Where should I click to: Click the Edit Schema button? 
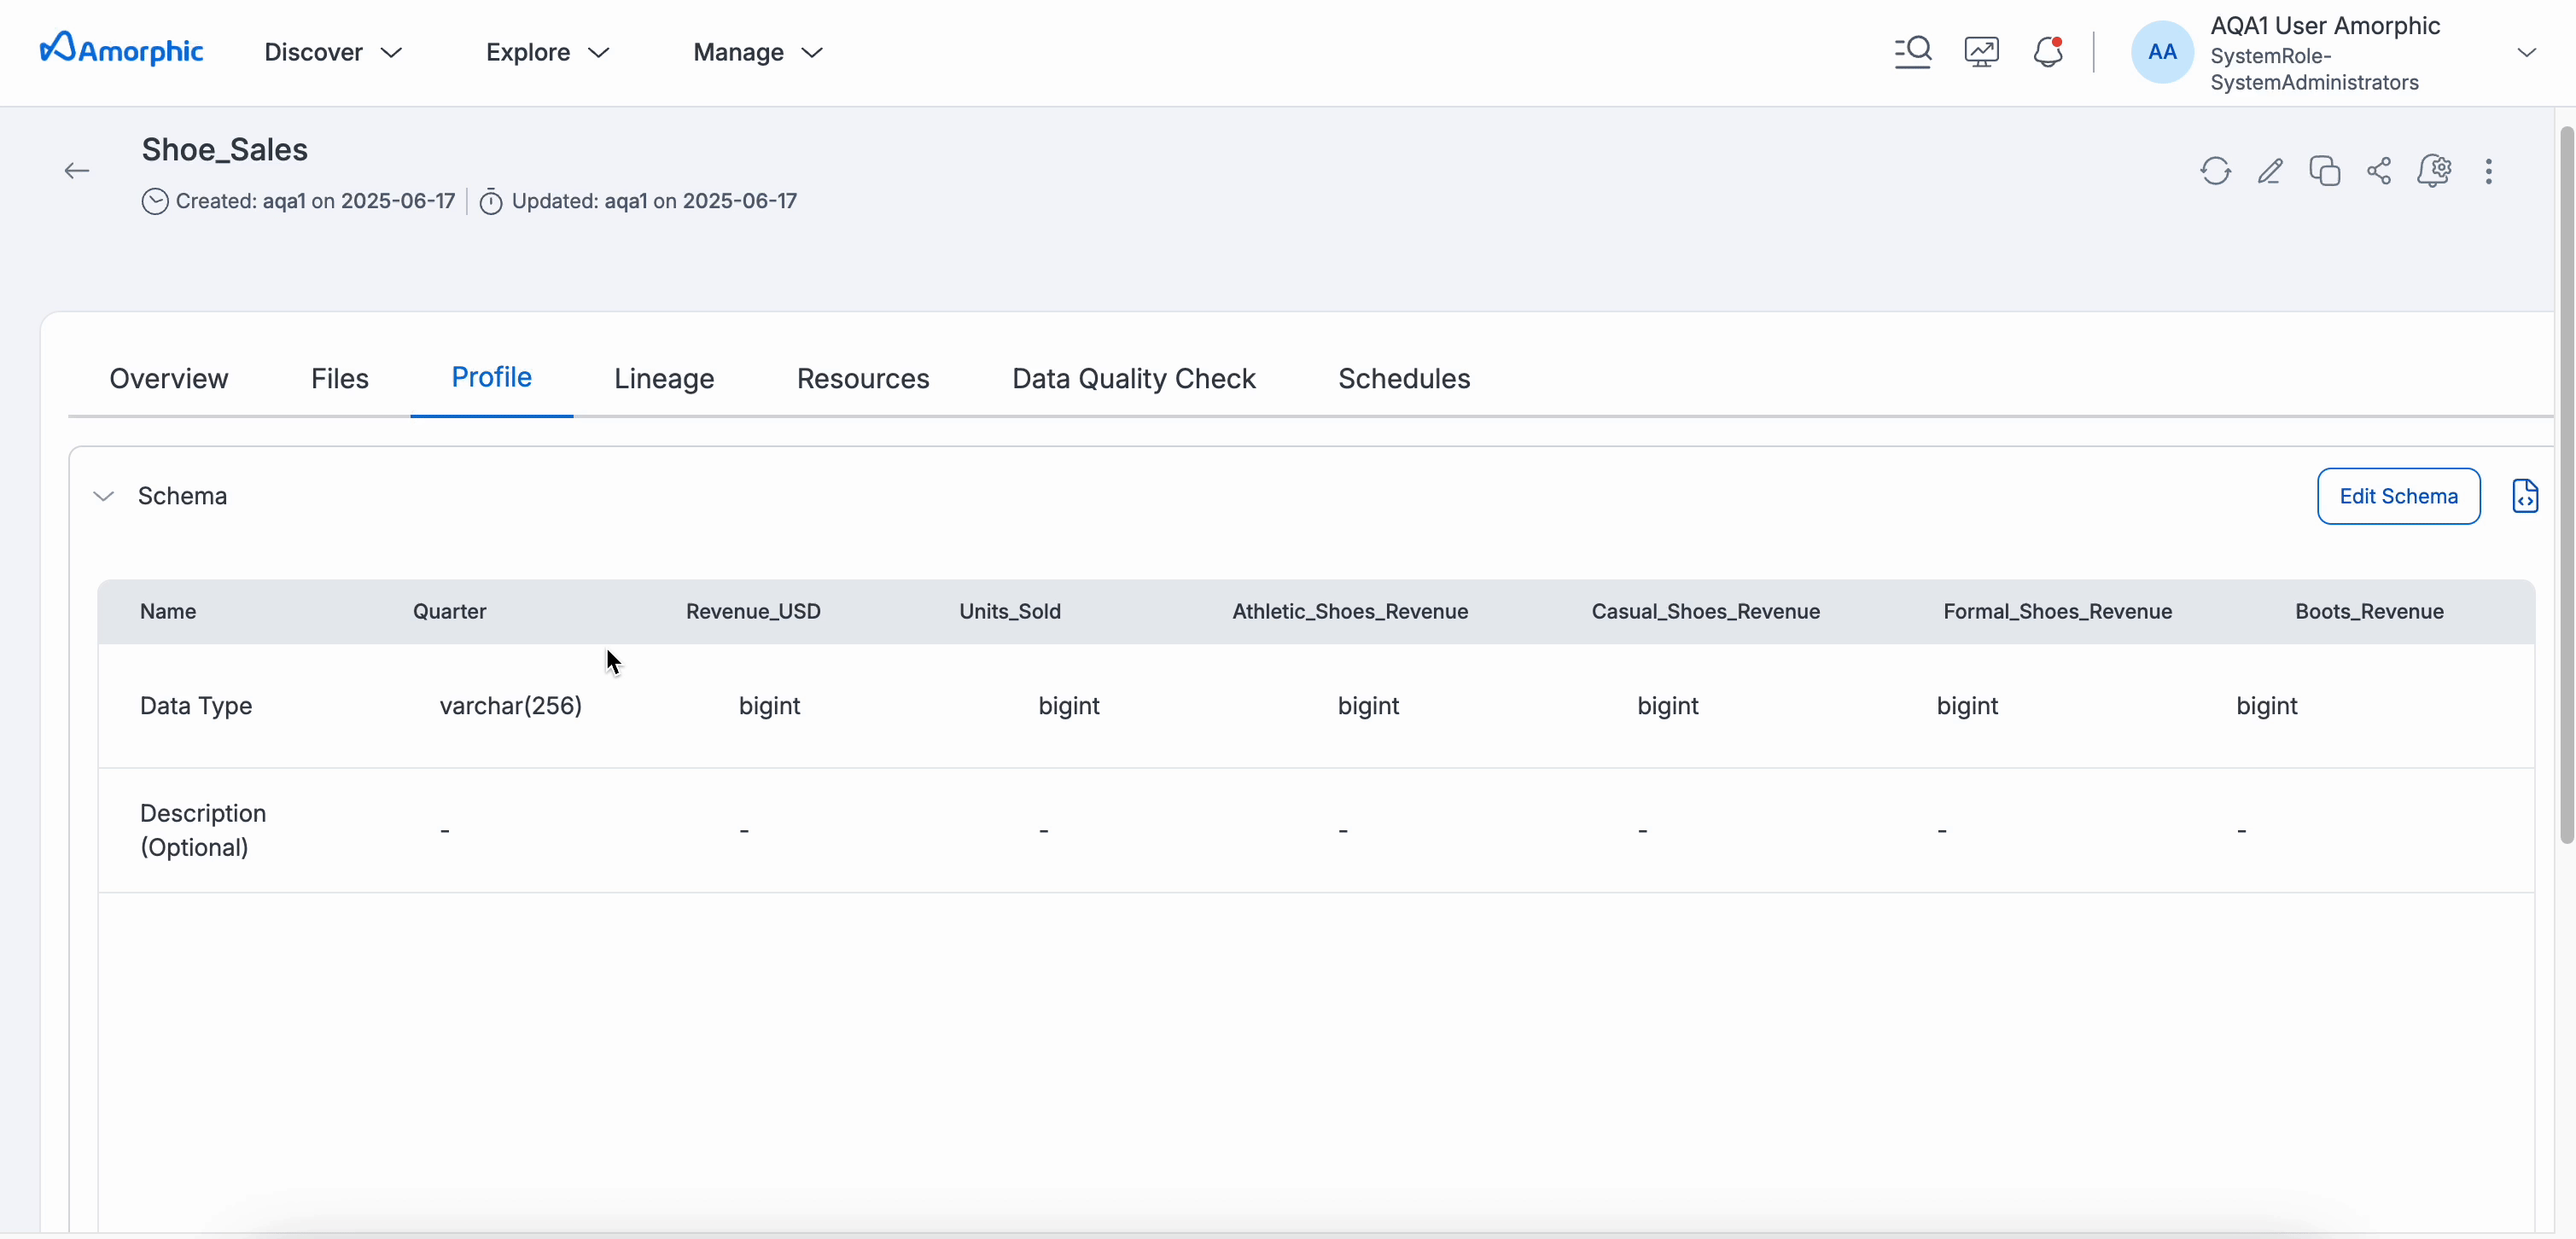tap(2398, 496)
